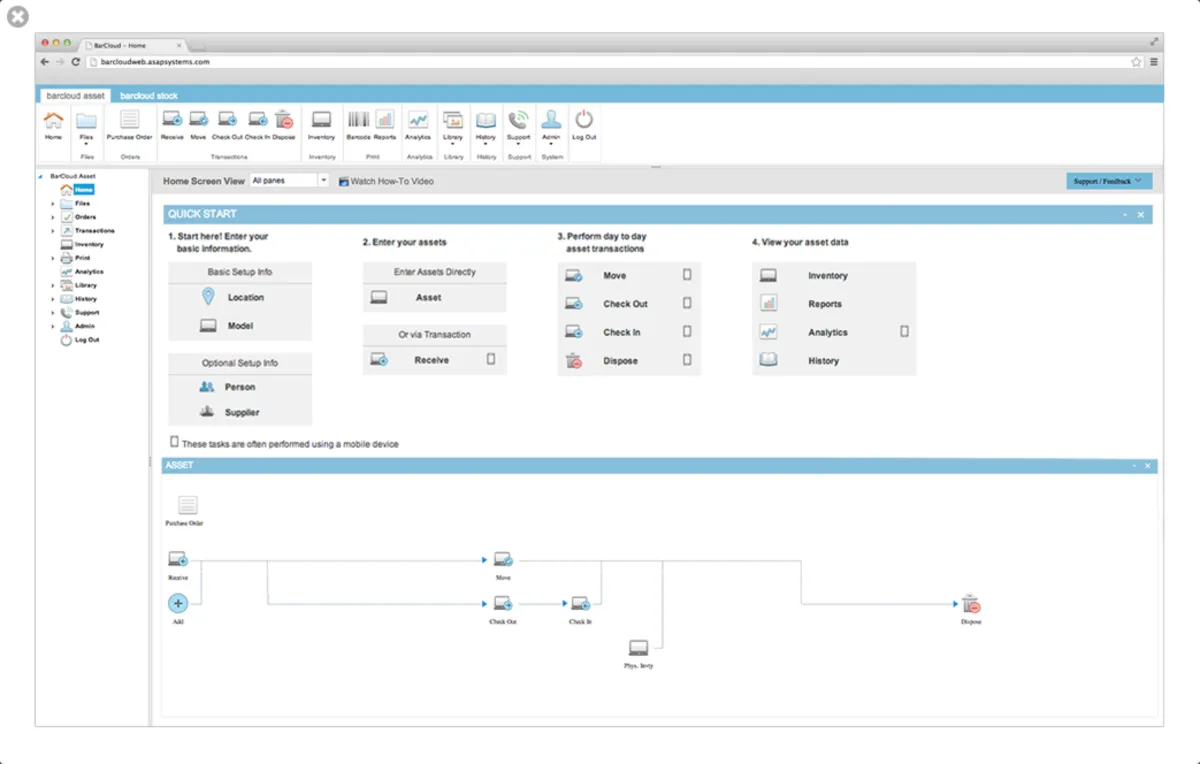The image size is (1200, 764).
Task: Click the Add plus circle in Asset diagram
Action: pyautogui.click(x=177, y=603)
